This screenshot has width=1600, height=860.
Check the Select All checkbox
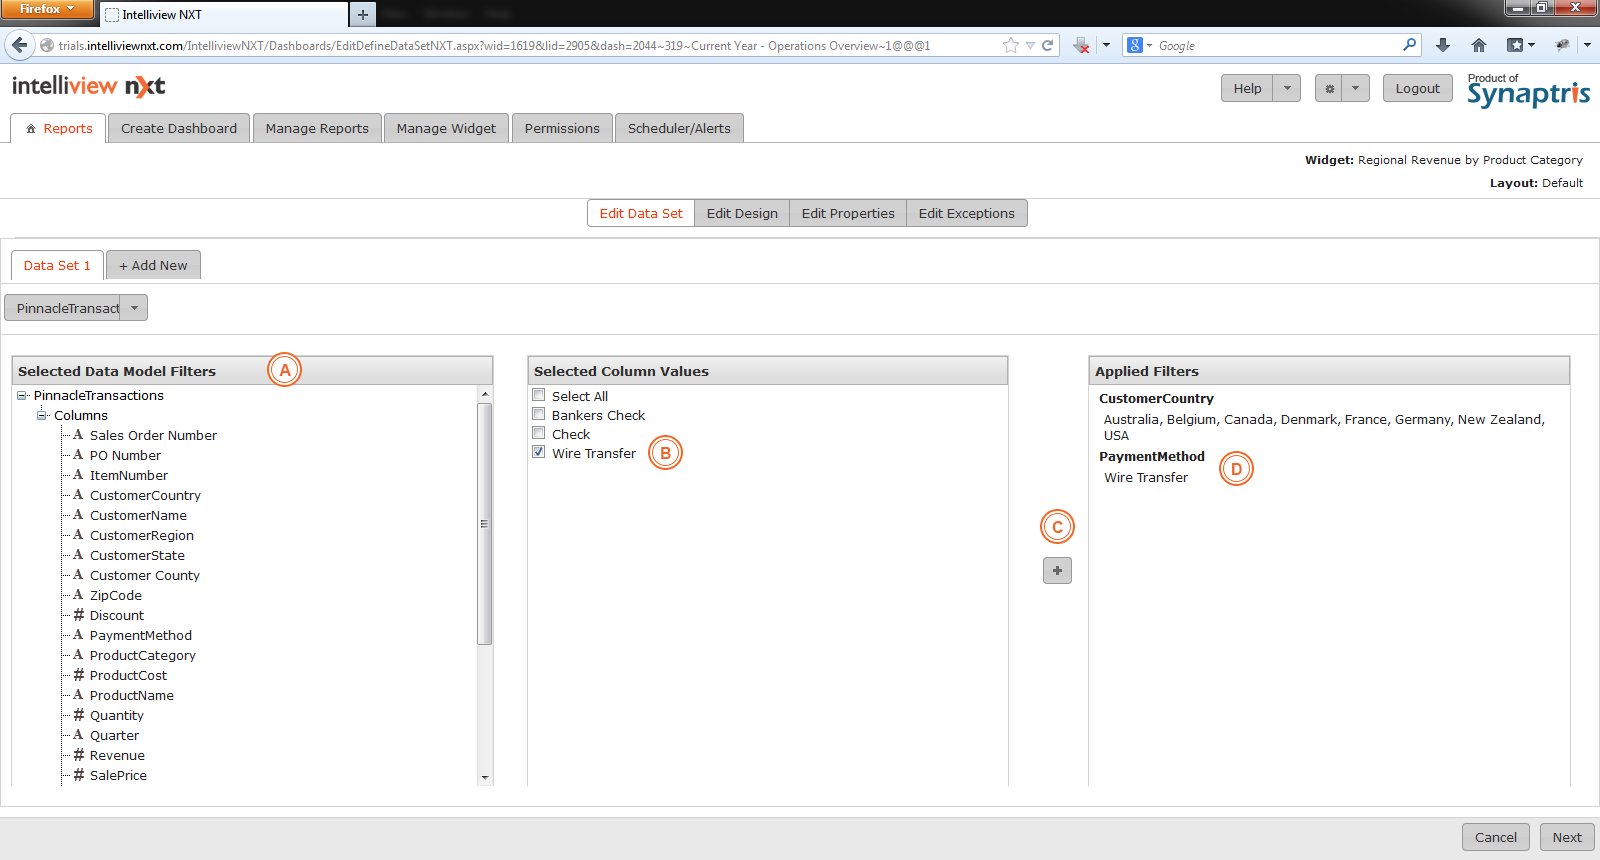point(539,395)
